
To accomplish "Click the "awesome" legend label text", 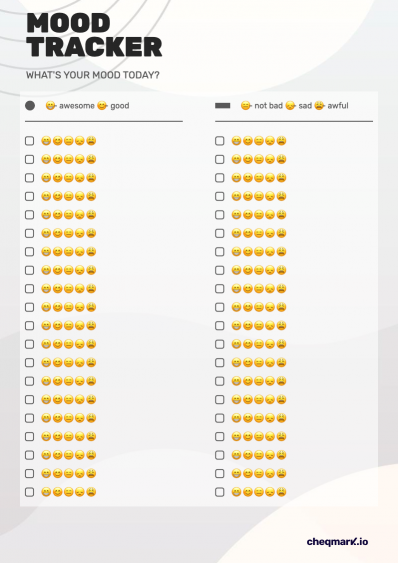I will 77,106.
